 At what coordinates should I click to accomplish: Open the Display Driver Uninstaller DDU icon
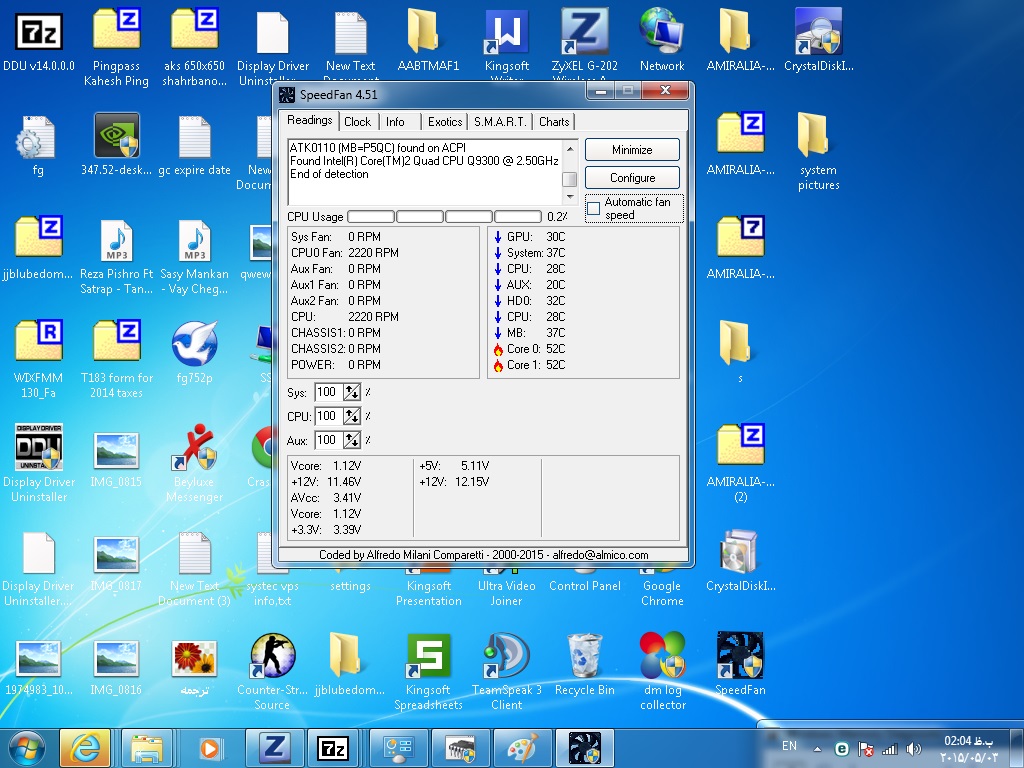39,447
